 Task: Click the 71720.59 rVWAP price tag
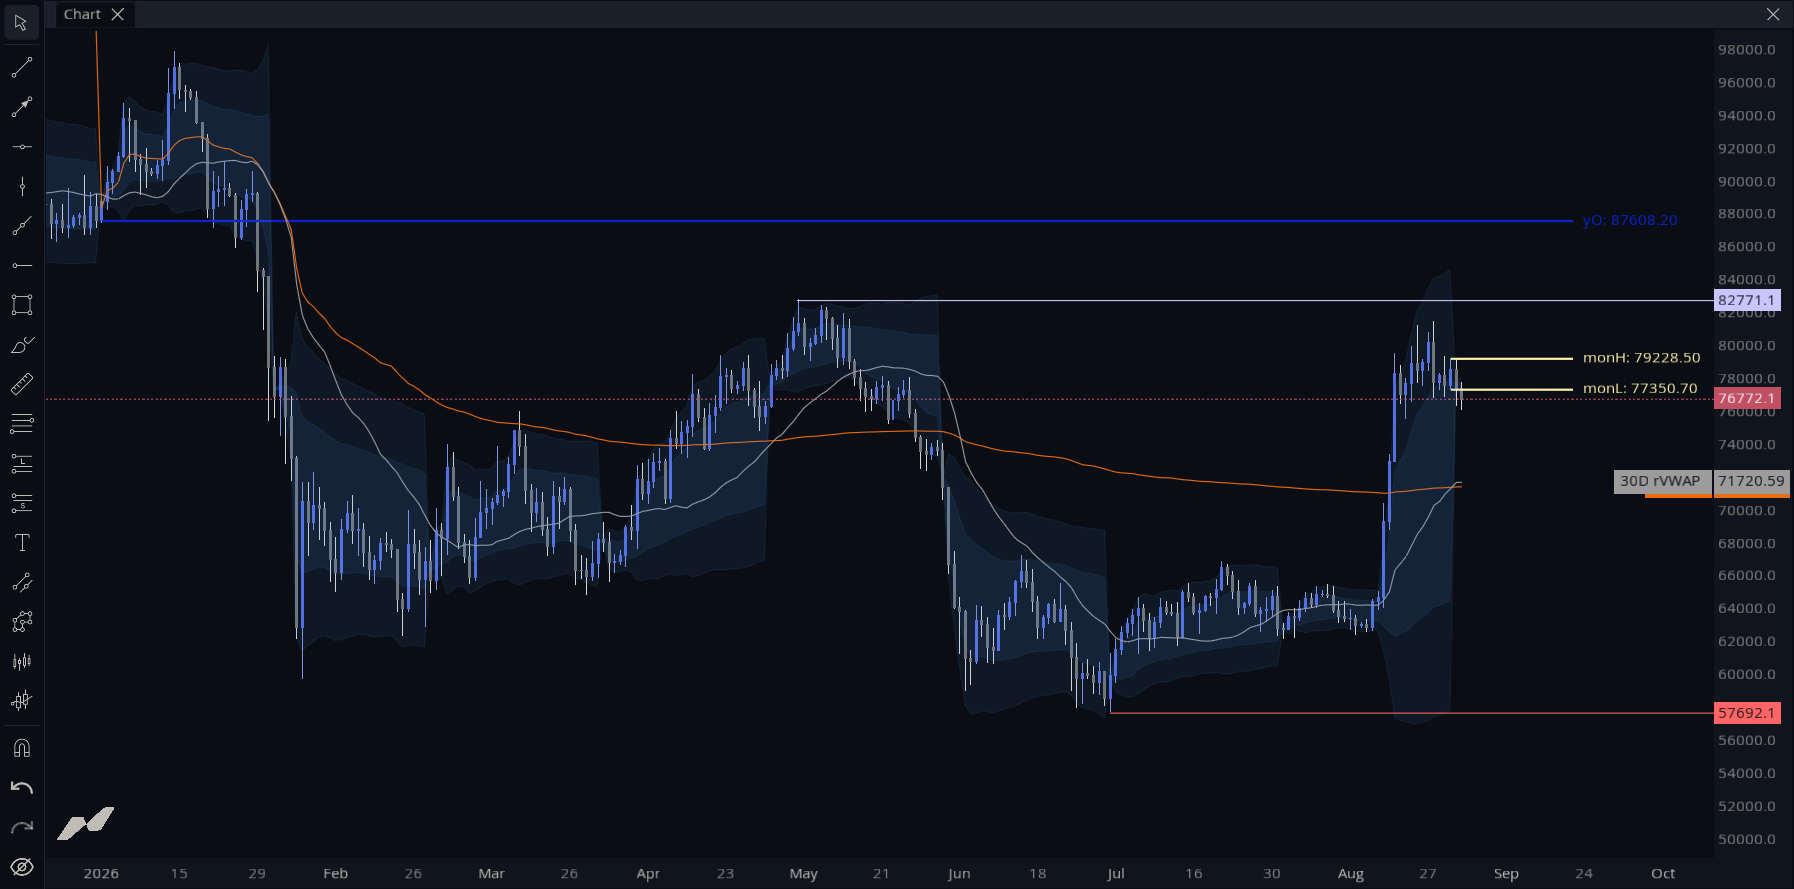tap(1751, 481)
